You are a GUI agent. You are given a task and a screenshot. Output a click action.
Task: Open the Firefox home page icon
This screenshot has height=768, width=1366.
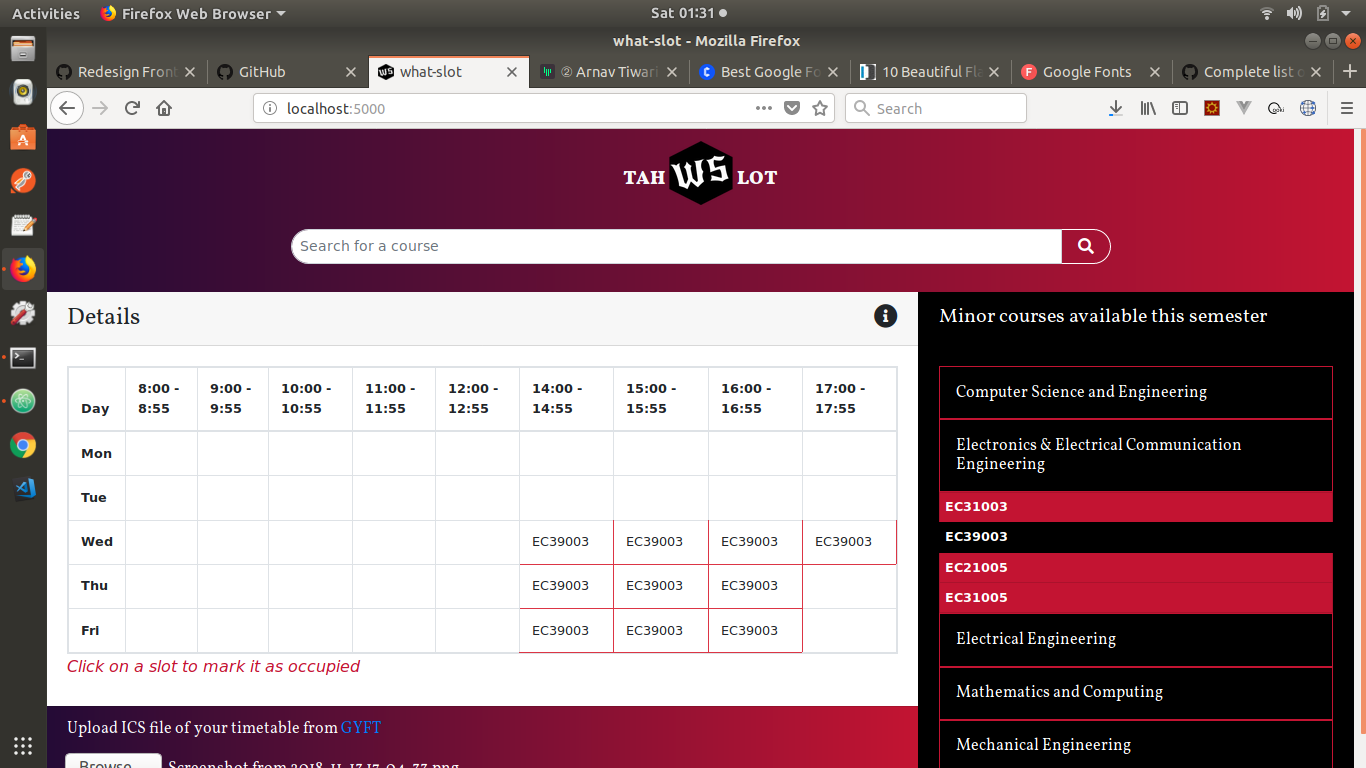164,108
